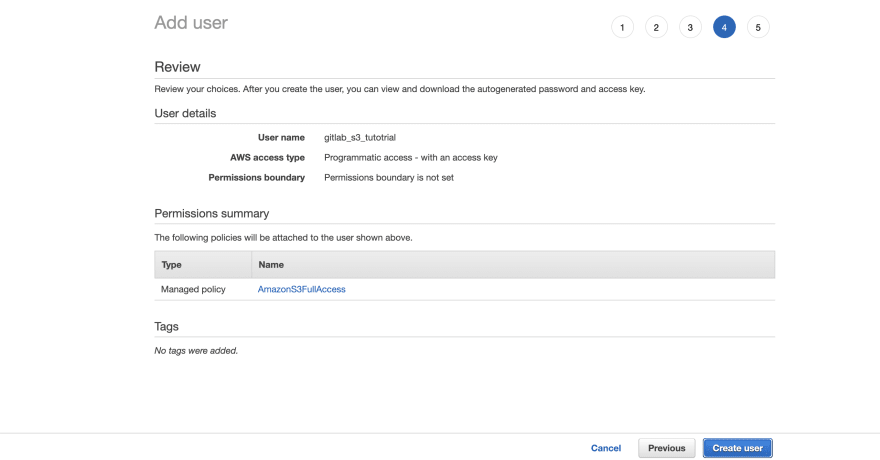
Task: Click the User details section heading
Action: pyautogui.click(x=185, y=113)
